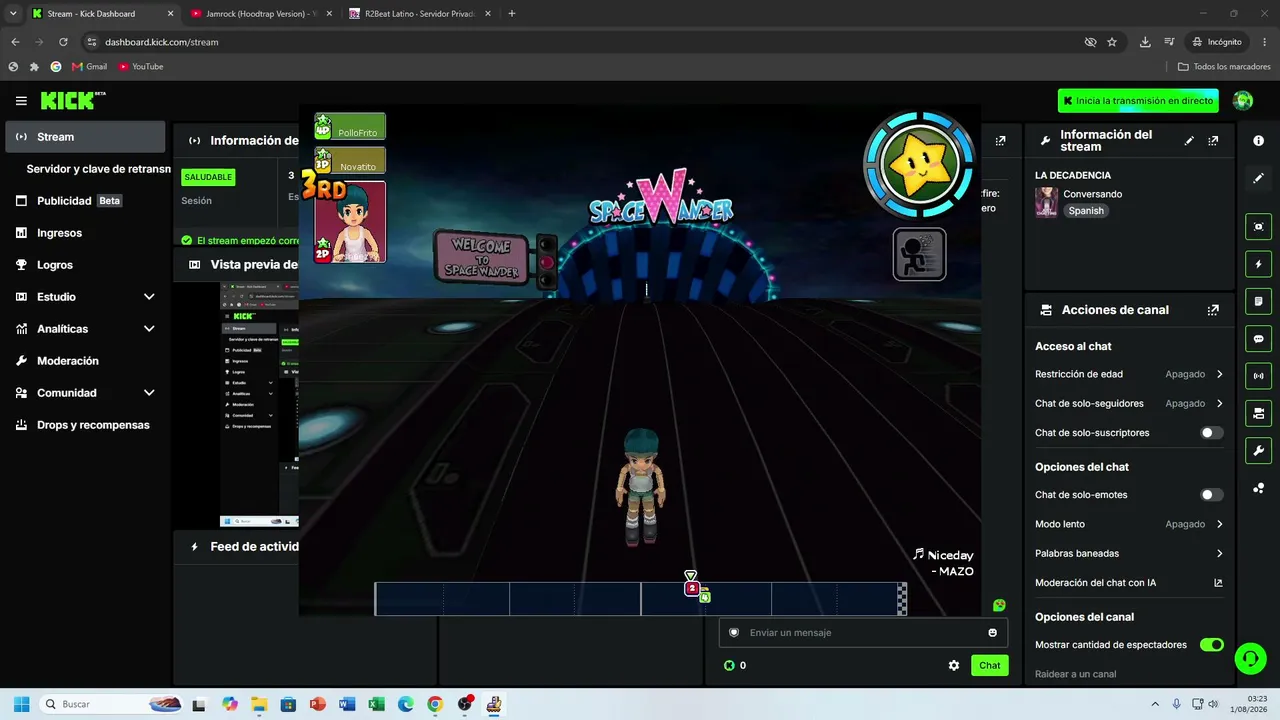Open the support headset button
Image resolution: width=1280 pixels, height=720 pixels.
coord(1250,658)
